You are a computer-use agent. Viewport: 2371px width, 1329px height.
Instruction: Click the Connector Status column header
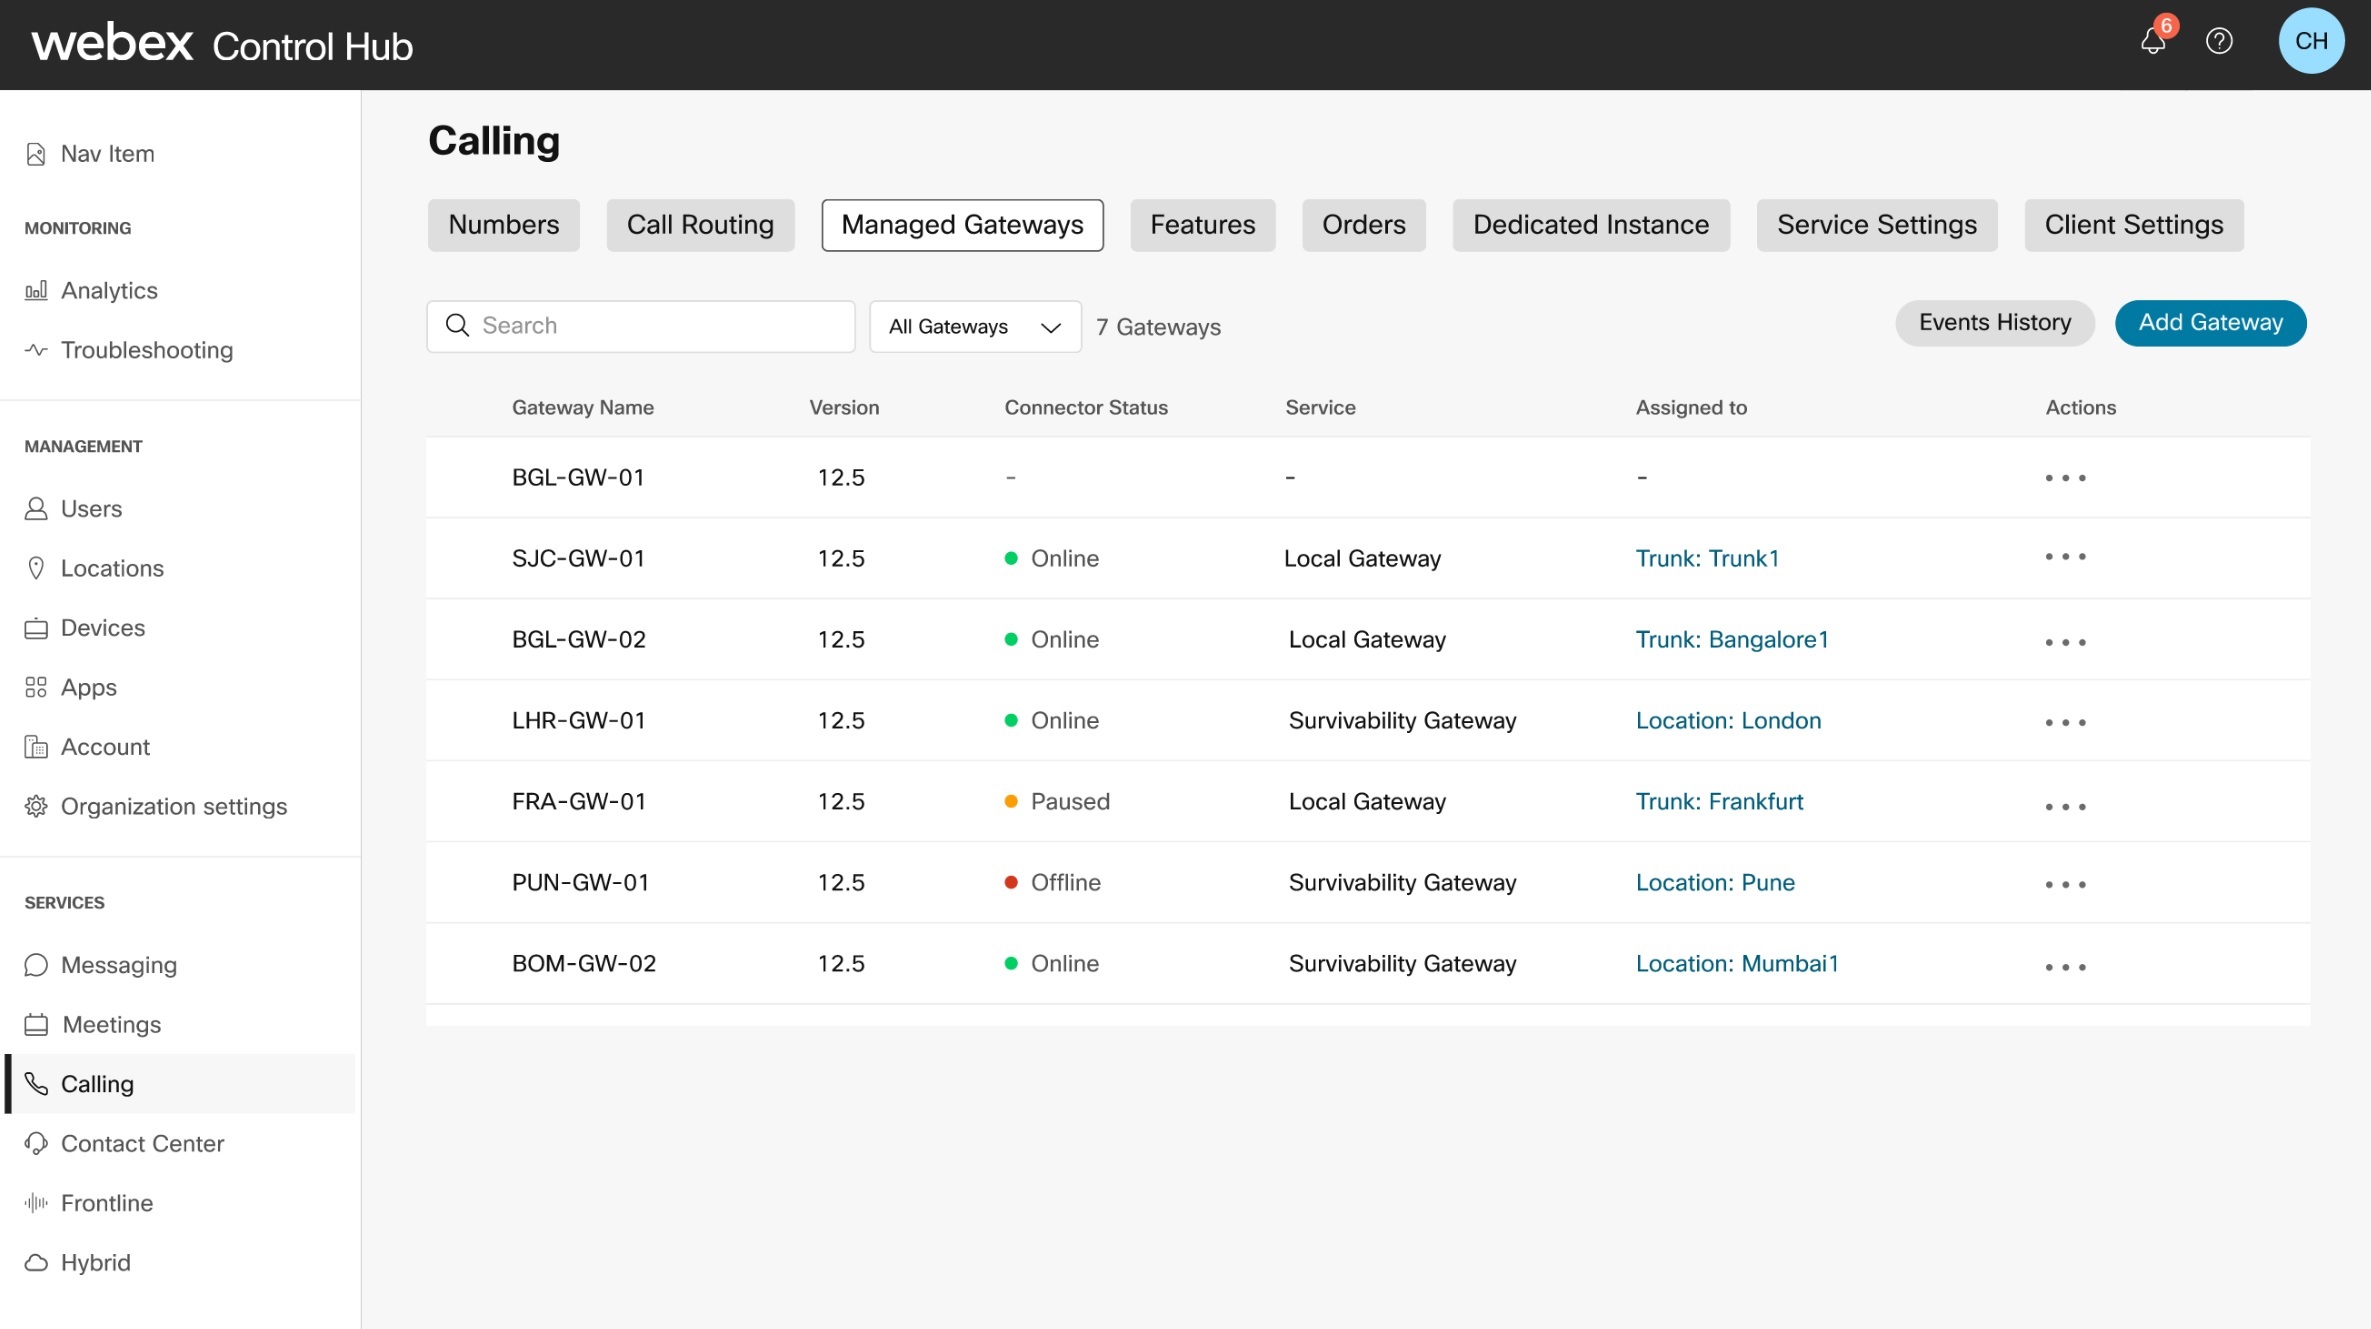(1086, 408)
